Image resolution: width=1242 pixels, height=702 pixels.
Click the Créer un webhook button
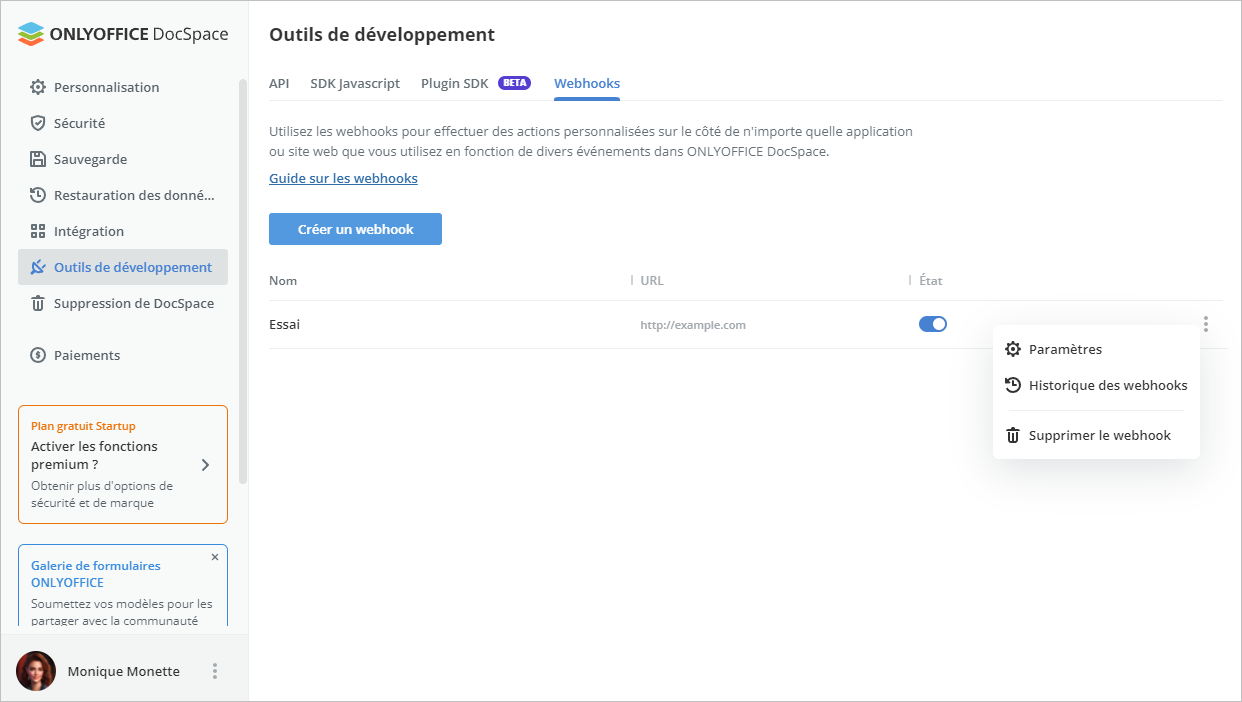pos(355,229)
